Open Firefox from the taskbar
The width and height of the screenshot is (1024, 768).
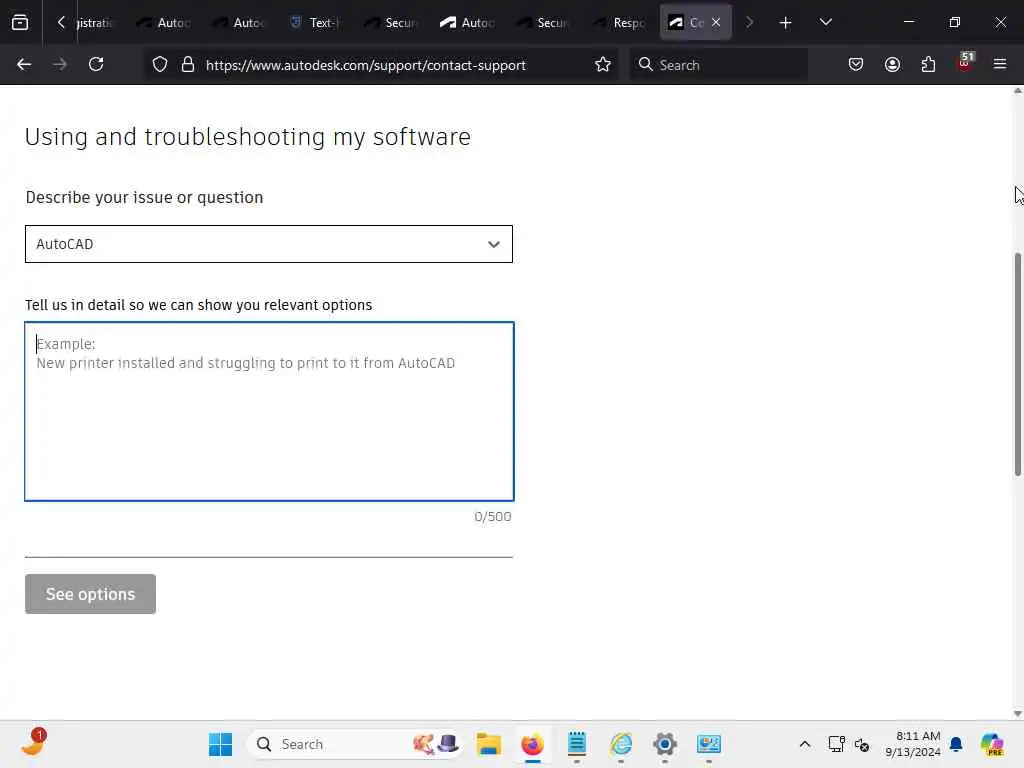(x=532, y=744)
